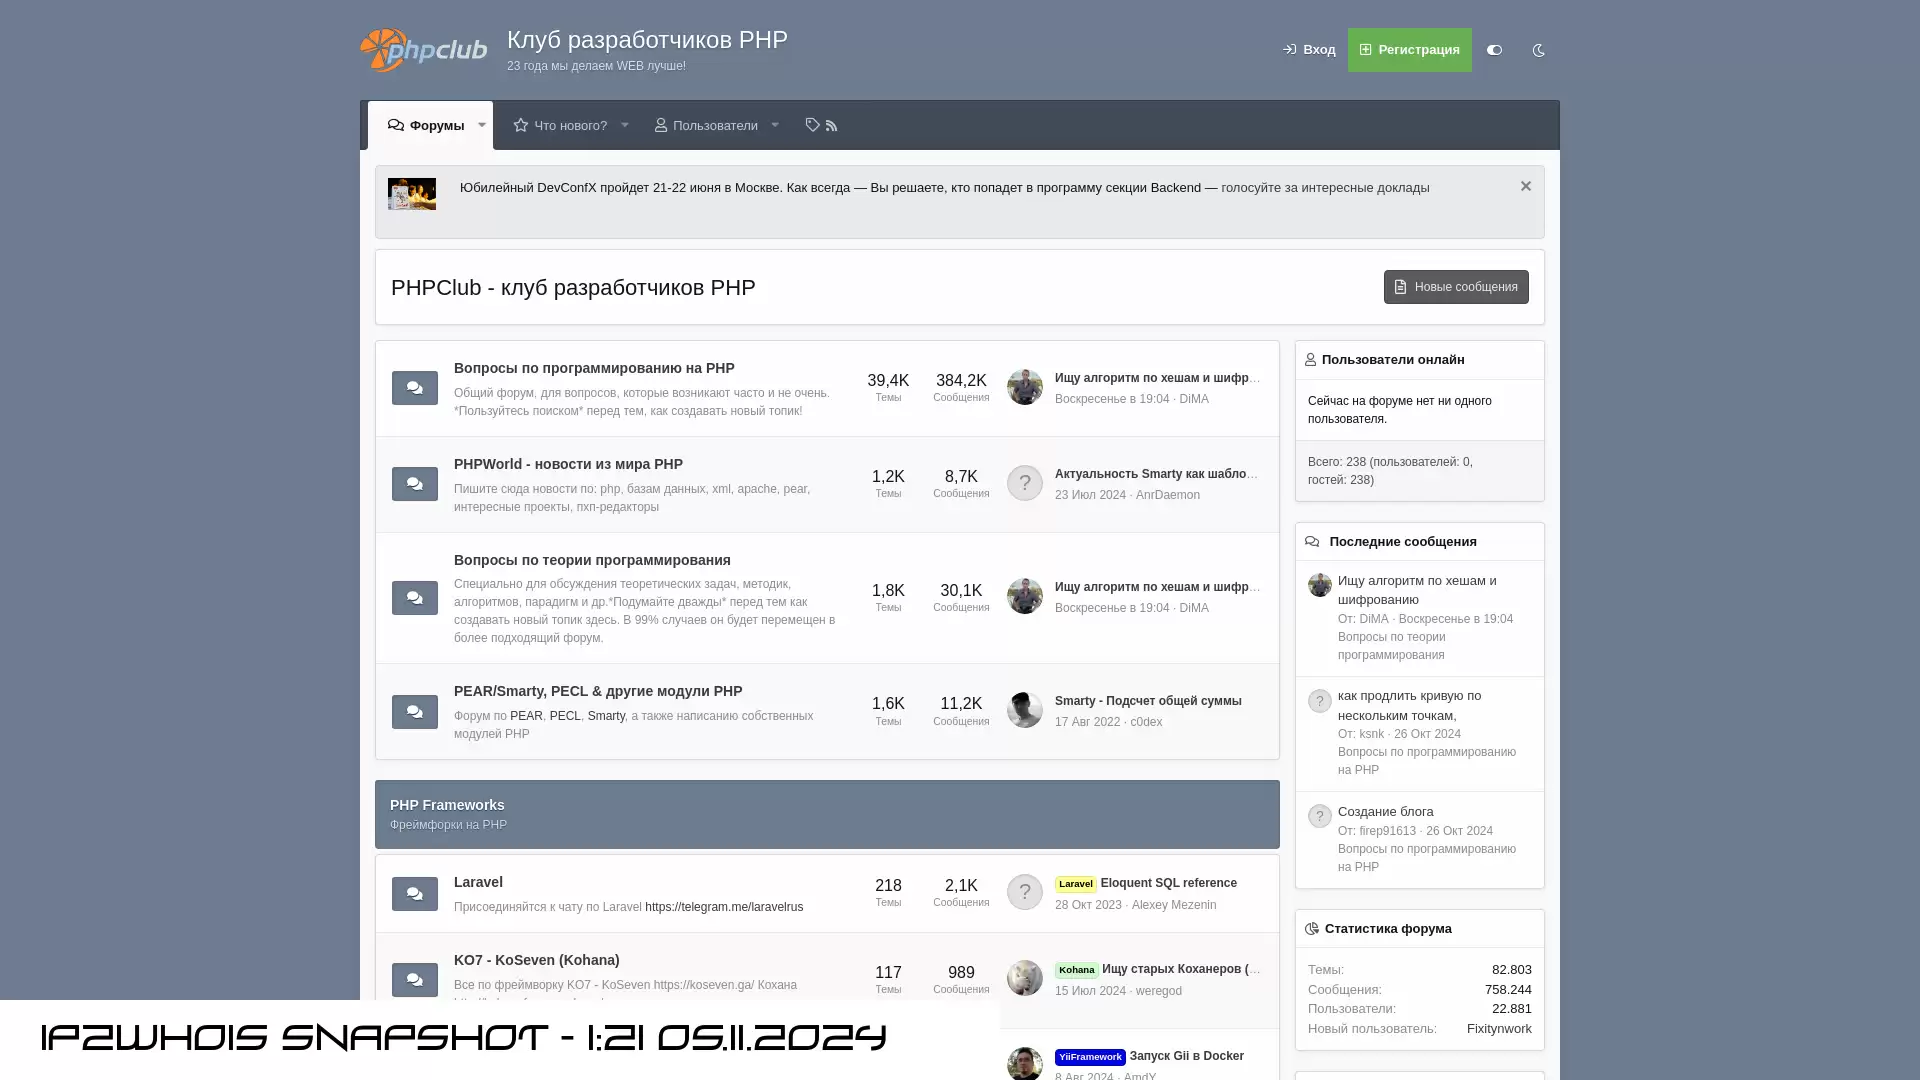Image resolution: width=1920 pixels, height=1080 pixels.
Task: Open sidebar post Создание блога
Action: (x=1386, y=812)
